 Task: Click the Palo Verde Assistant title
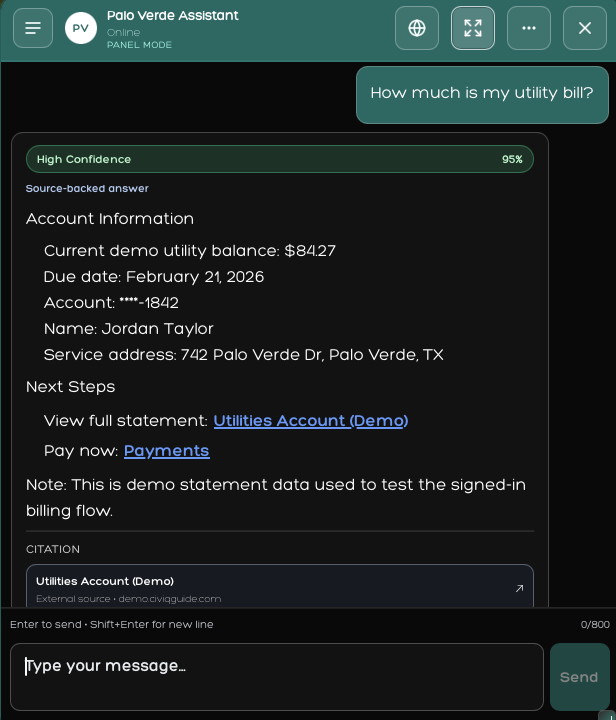click(173, 16)
